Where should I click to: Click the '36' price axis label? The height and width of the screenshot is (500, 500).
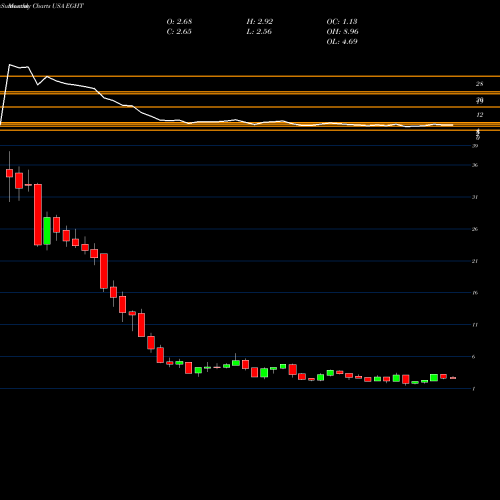[x=475, y=165]
